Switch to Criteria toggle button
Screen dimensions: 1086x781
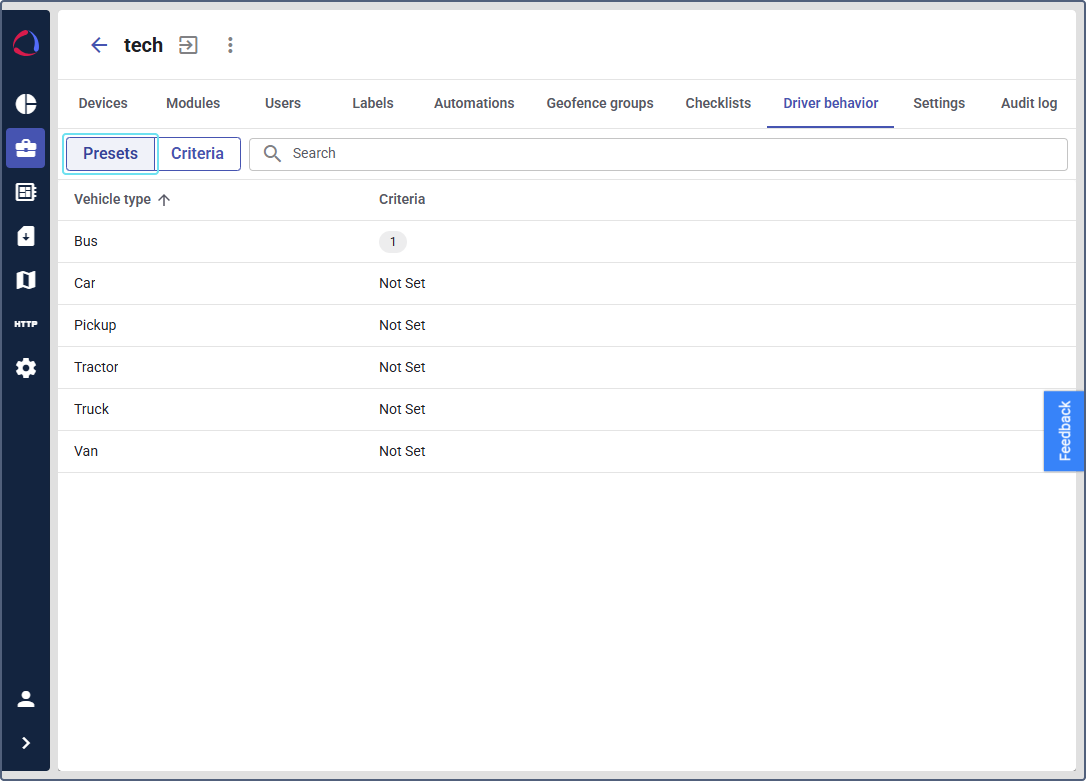click(197, 154)
